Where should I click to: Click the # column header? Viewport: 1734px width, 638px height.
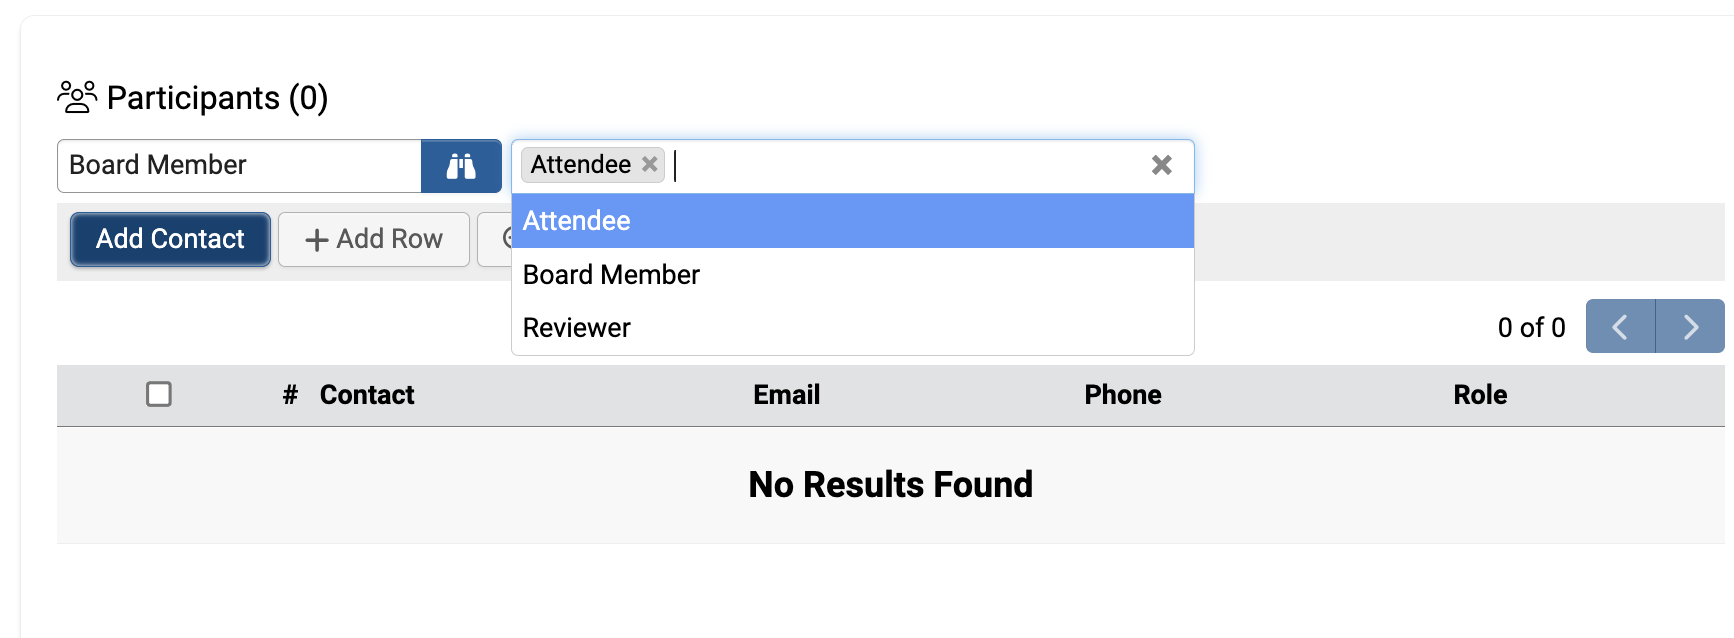[290, 395]
